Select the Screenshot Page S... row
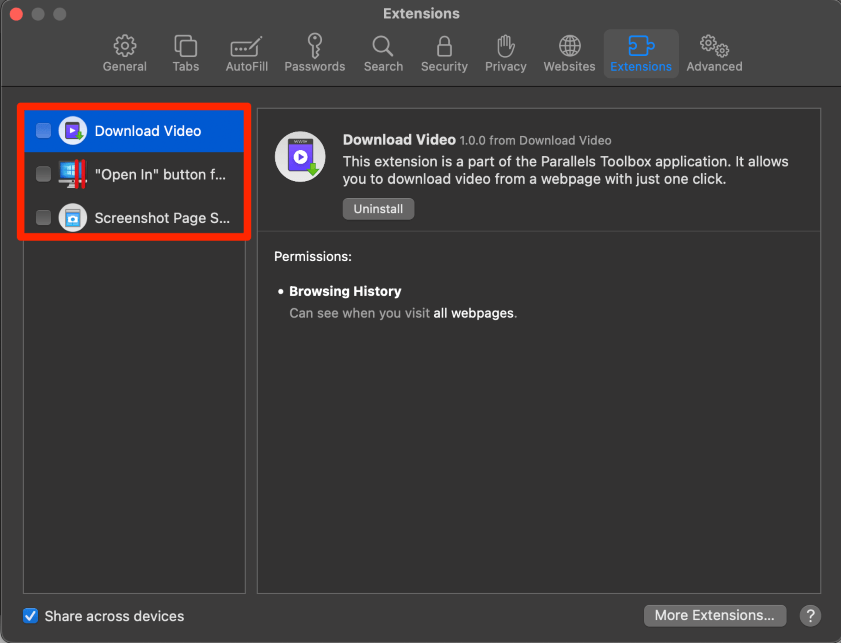 134,217
